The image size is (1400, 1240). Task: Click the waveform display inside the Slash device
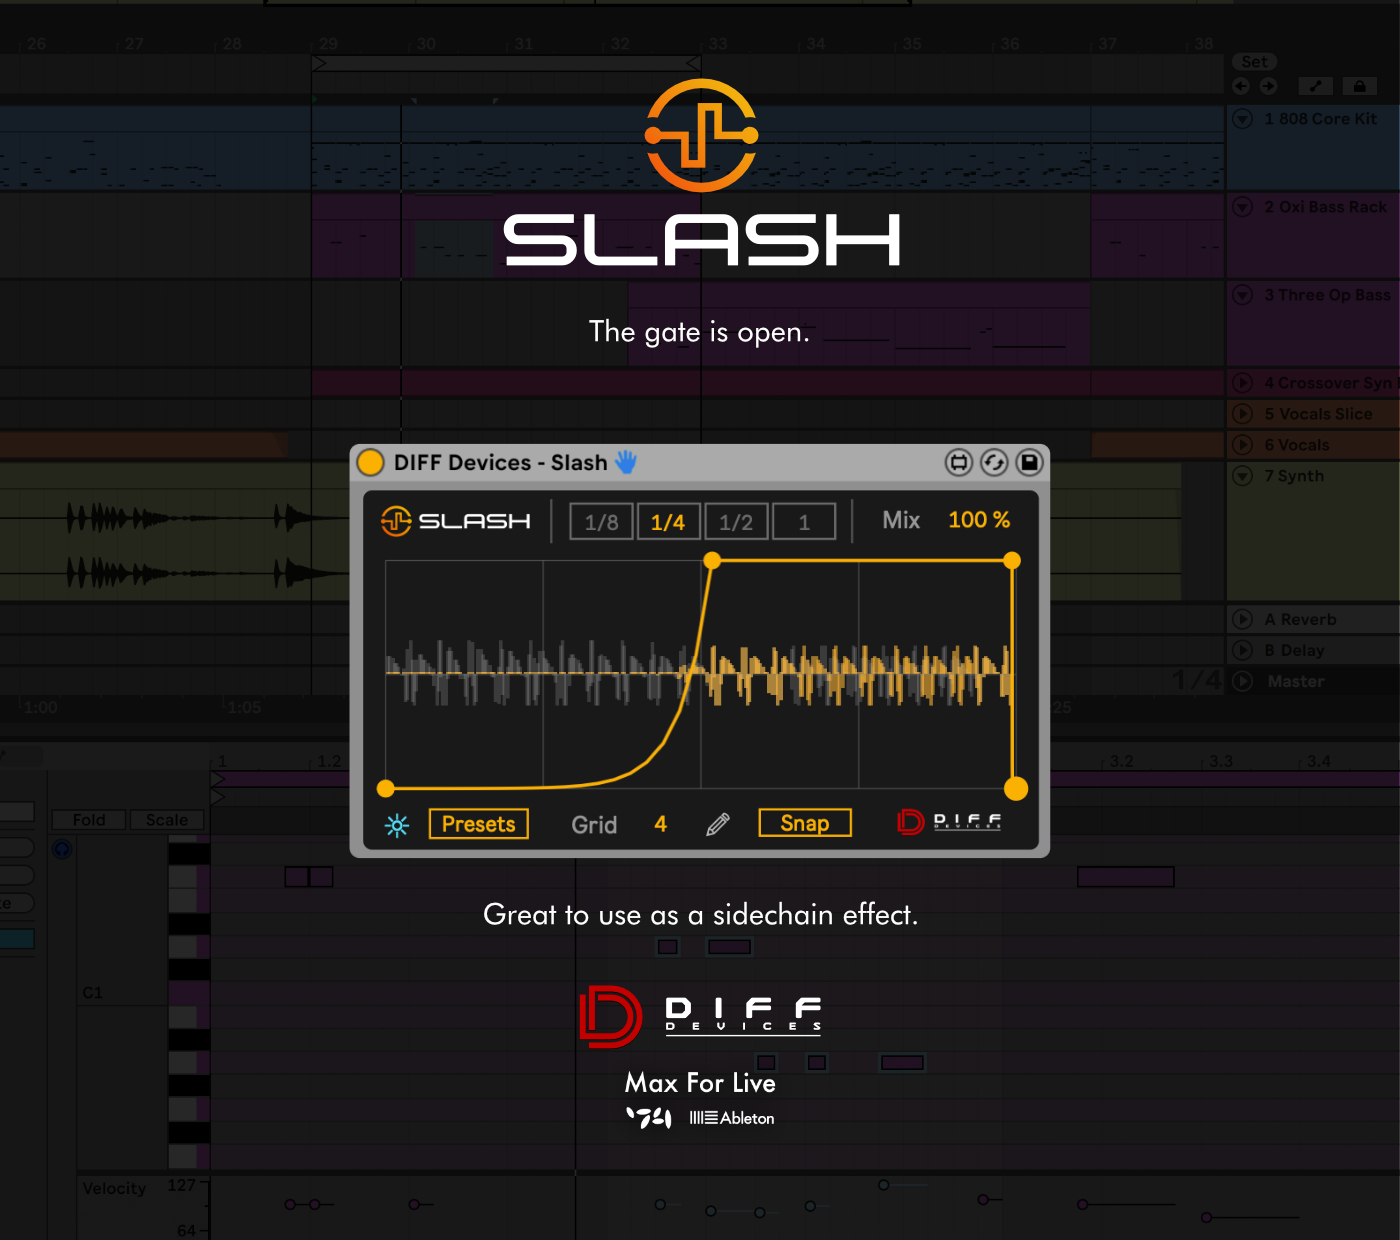[x=699, y=674]
